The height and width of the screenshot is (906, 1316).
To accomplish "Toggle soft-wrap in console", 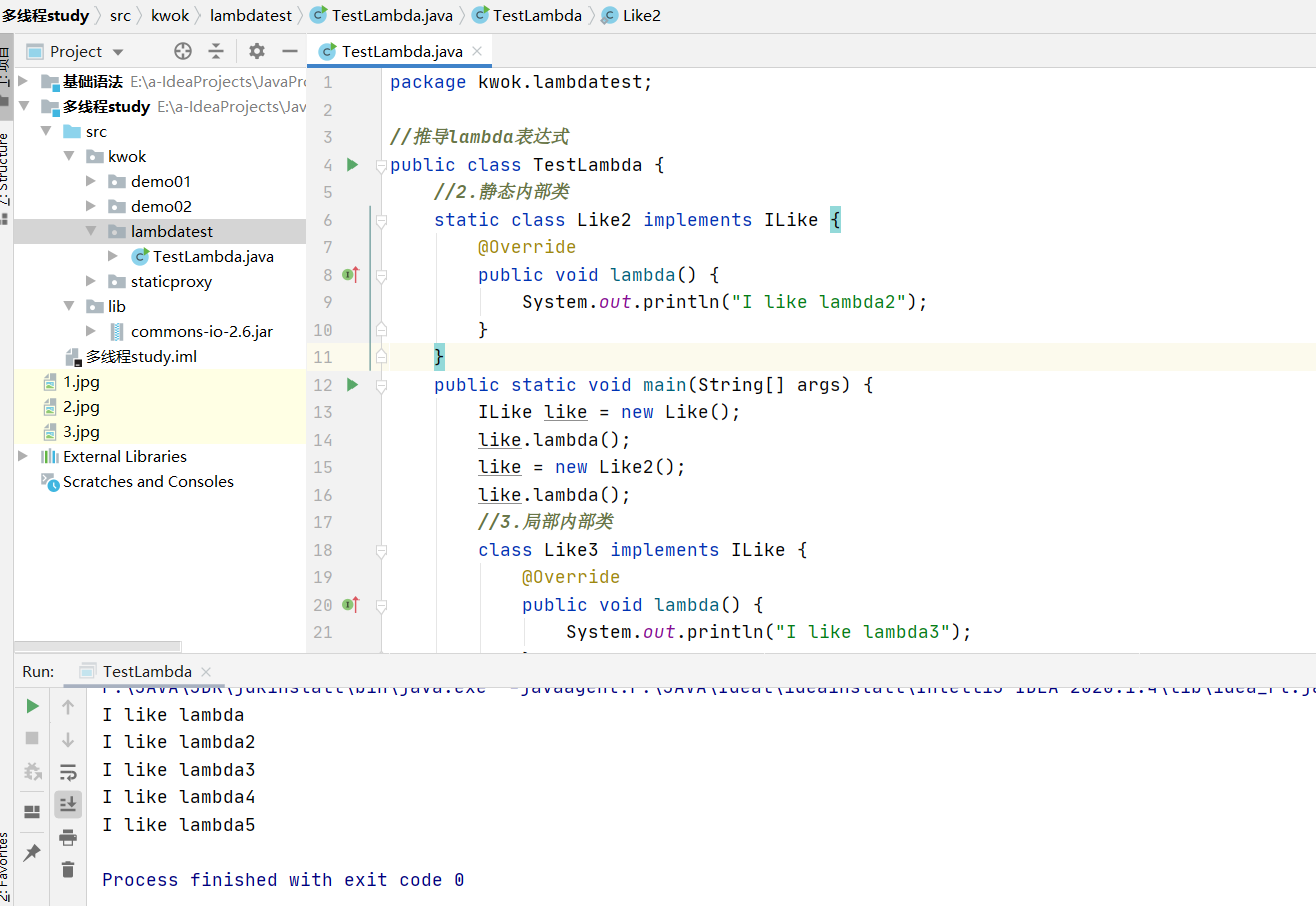I will coord(68,771).
